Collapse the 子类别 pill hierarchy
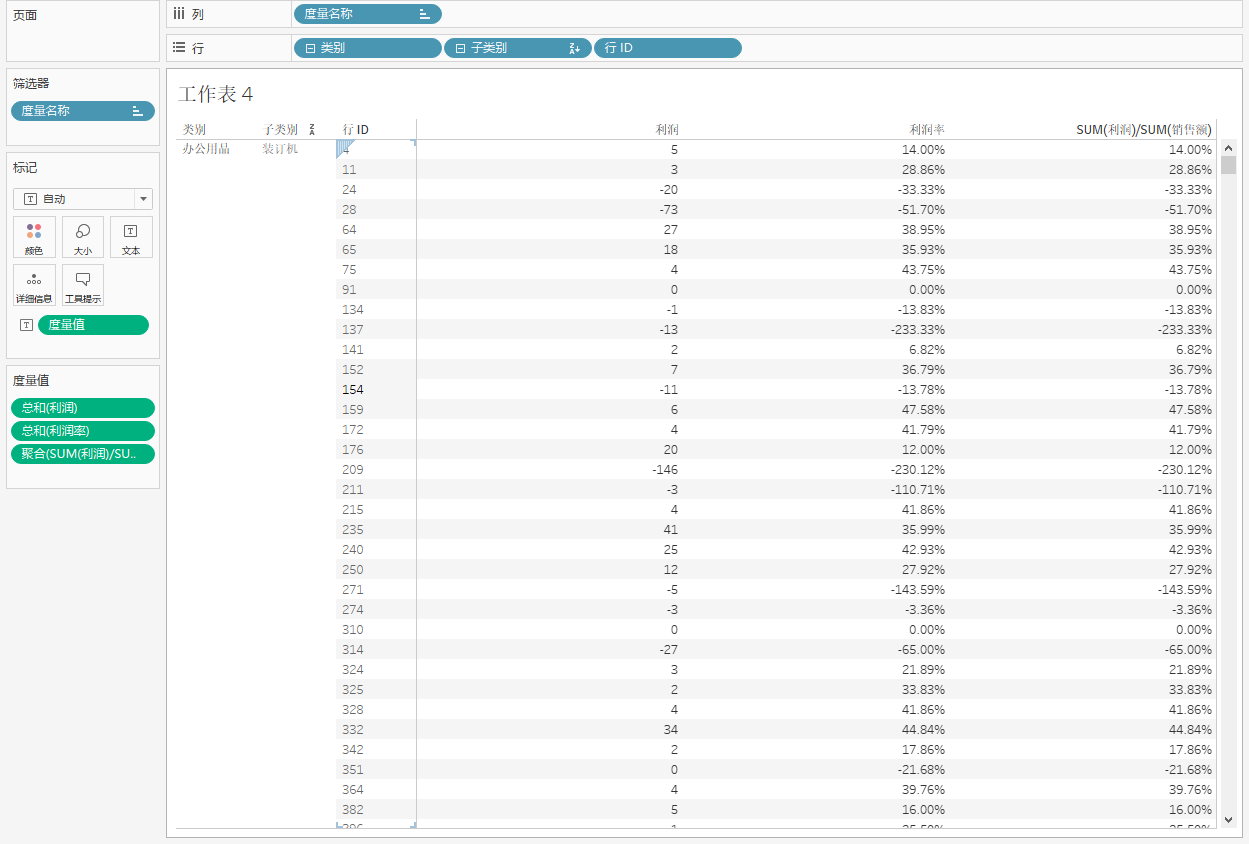The width and height of the screenshot is (1249, 844). (x=460, y=48)
